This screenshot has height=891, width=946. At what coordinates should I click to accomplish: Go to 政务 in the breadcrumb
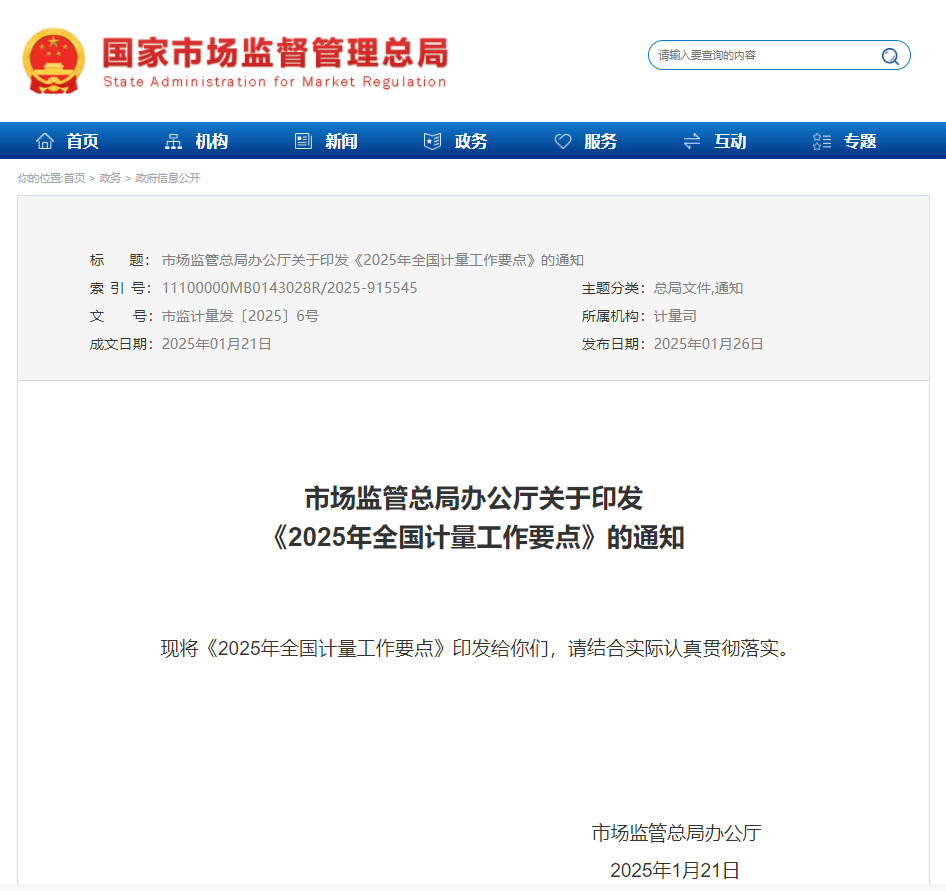[110, 178]
